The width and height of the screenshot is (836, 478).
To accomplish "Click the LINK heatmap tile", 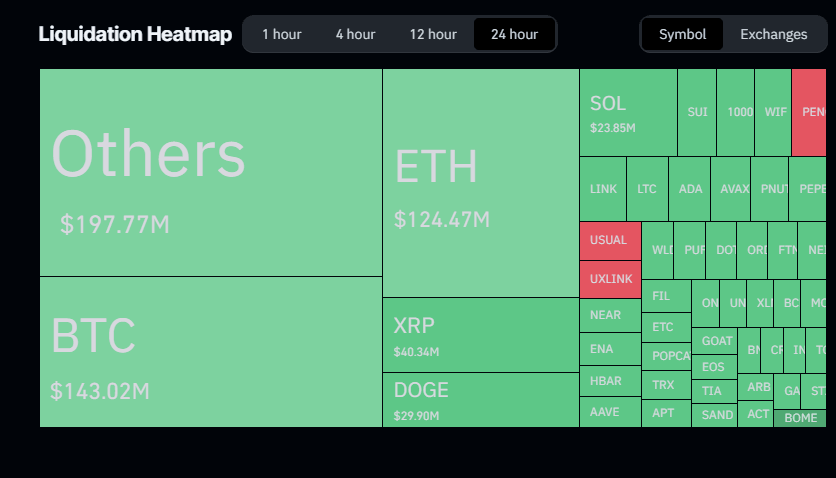I will [603, 189].
